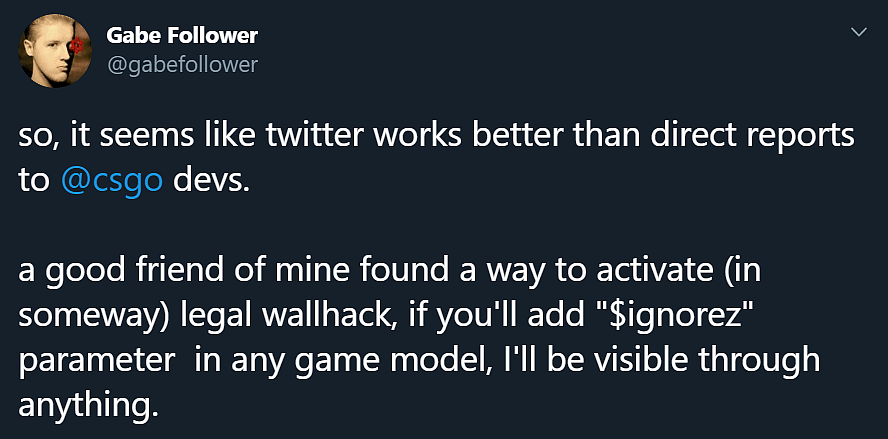Open the tweet options chevron menu

[859, 32]
